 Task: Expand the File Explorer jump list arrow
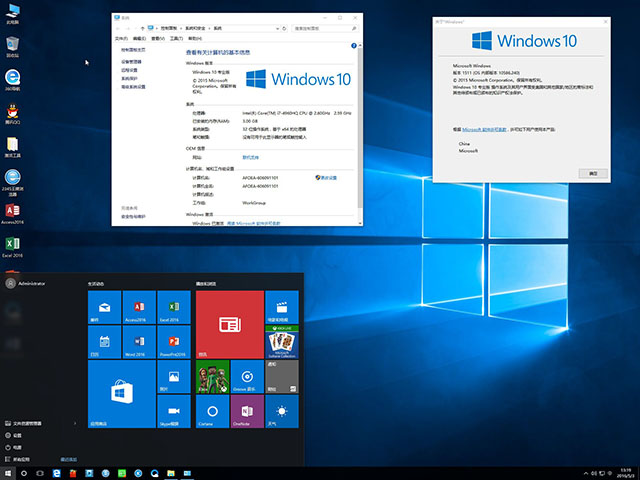76,423
